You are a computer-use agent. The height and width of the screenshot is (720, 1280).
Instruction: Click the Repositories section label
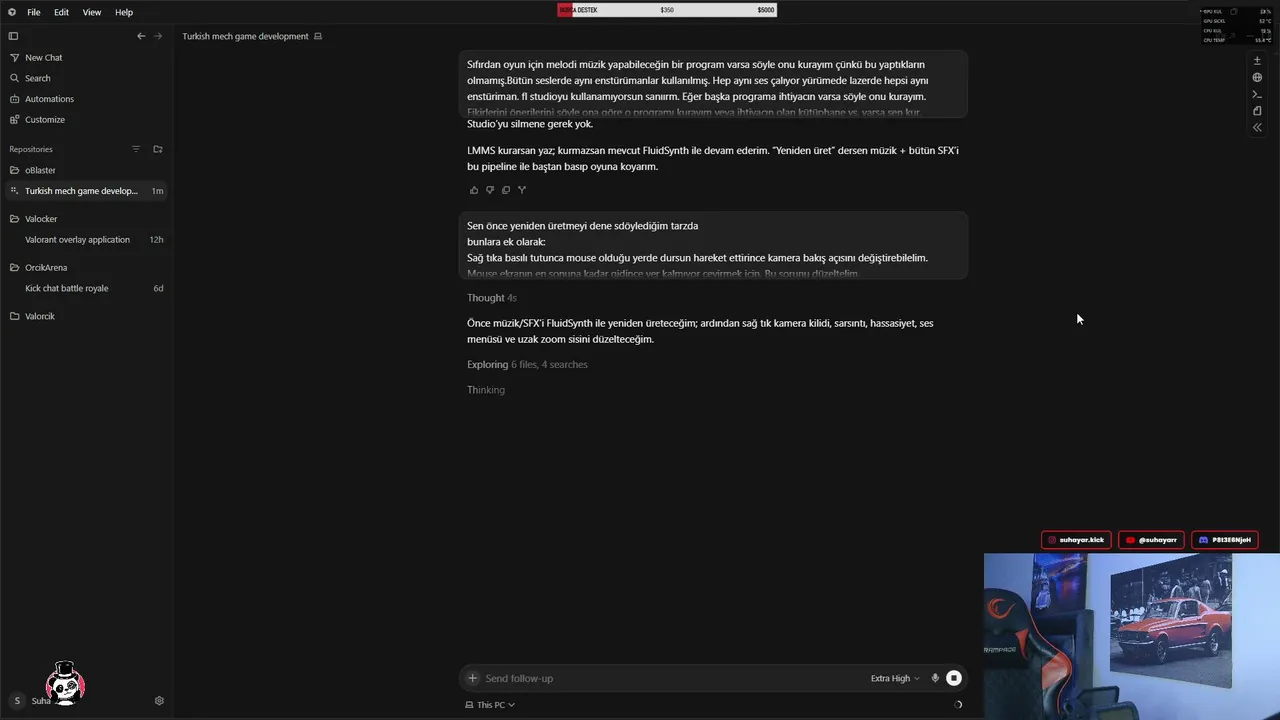pos(31,149)
